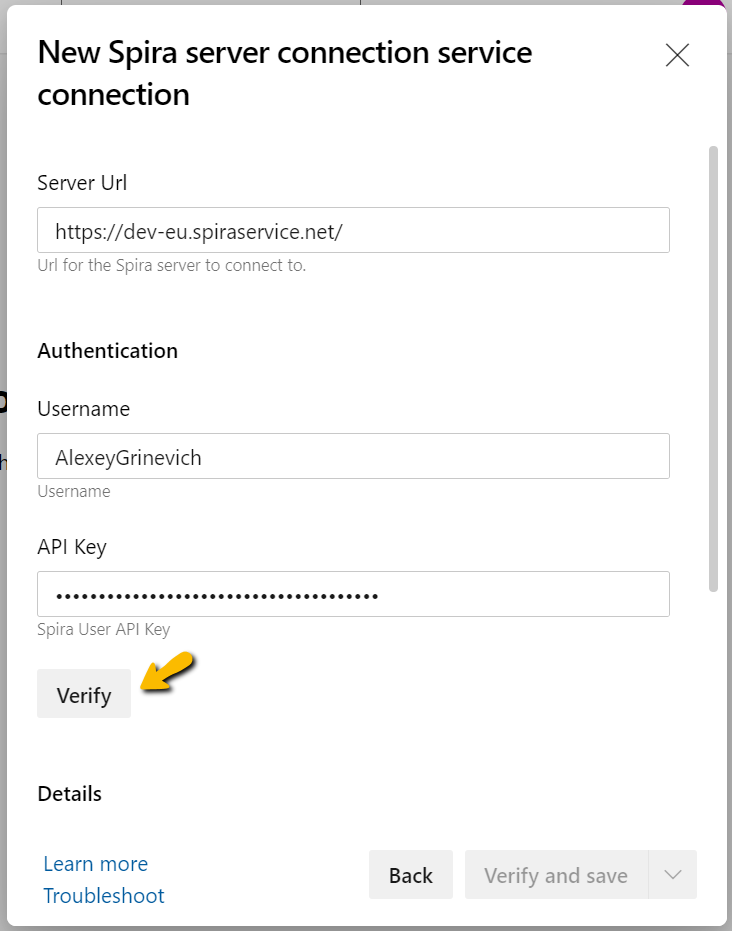Click the dialog's vertical scrollbar

coord(714,369)
